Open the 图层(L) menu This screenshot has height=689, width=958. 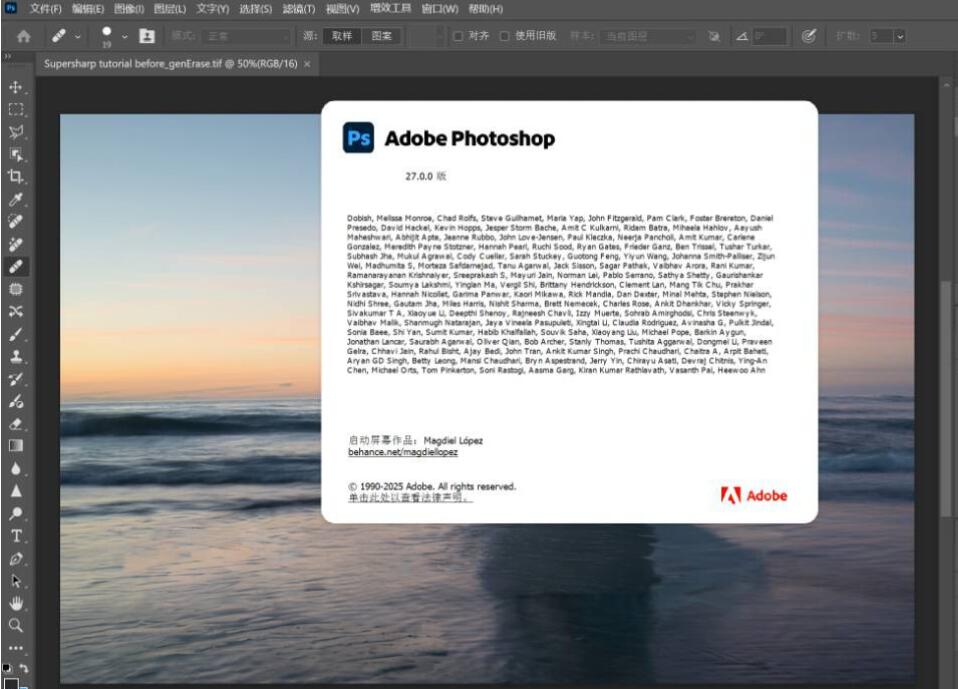[170, 9]
